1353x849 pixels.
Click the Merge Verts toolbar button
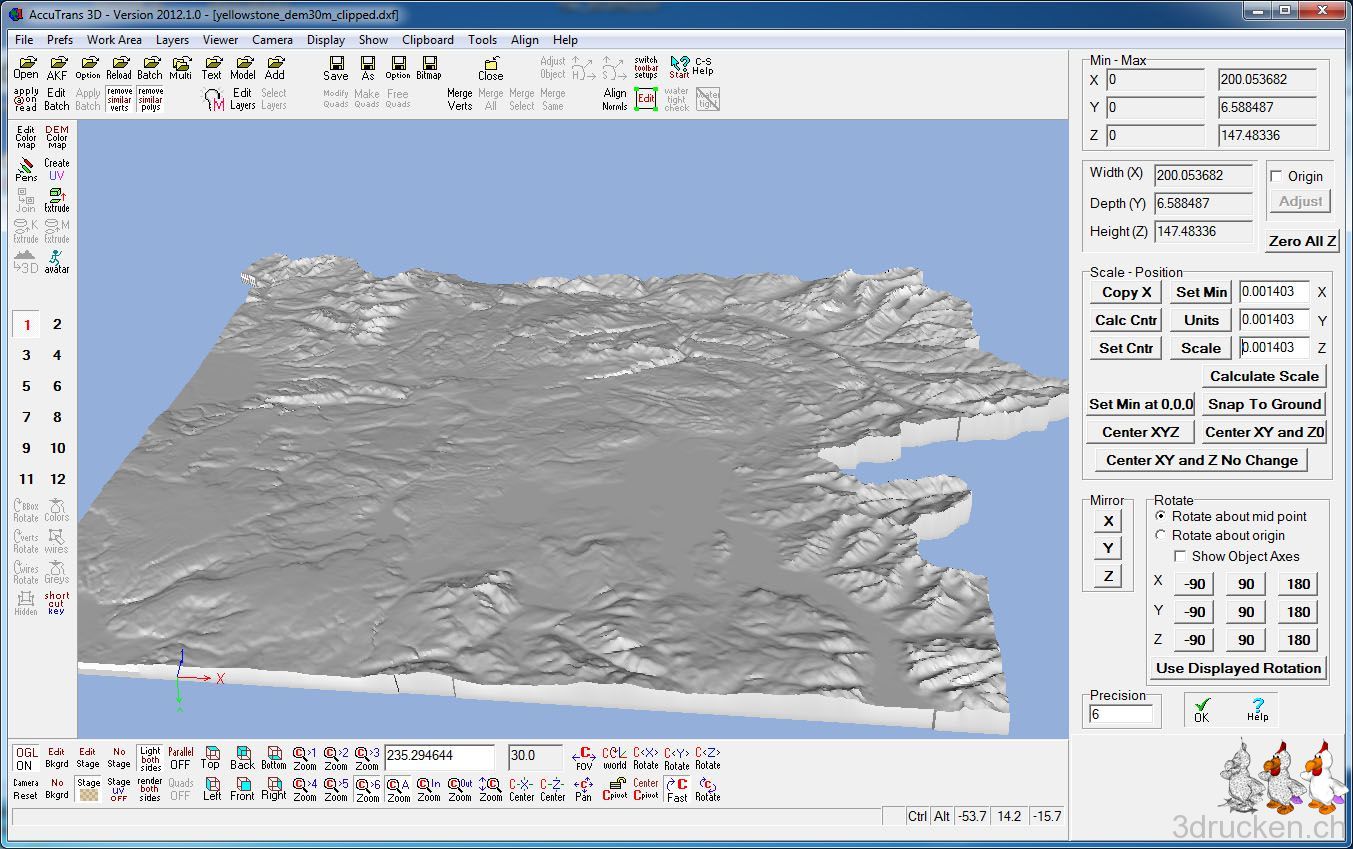tap(459, 99)
